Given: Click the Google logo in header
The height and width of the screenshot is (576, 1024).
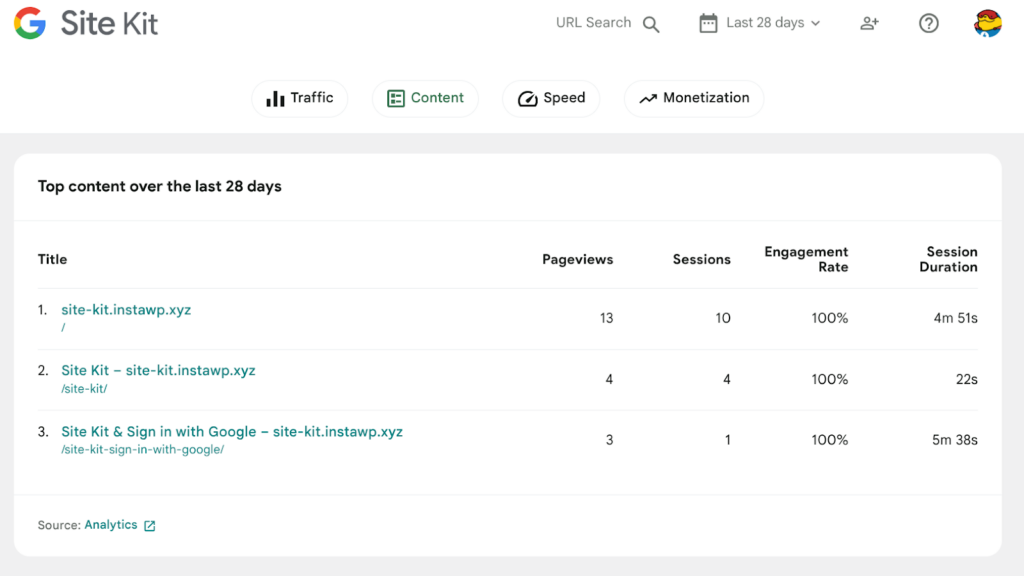Looking at the screenshot, I should pos(30,23).
